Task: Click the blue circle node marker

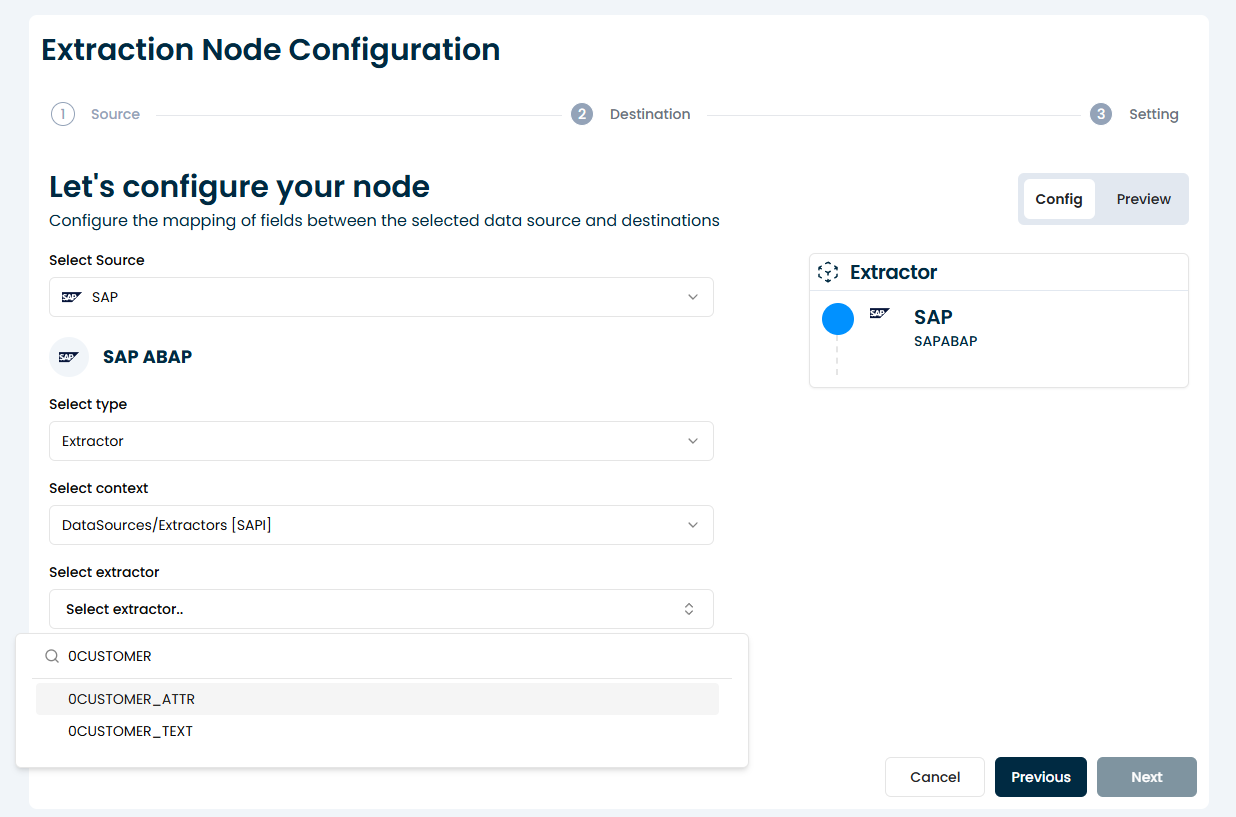Action: pos(838,319)
